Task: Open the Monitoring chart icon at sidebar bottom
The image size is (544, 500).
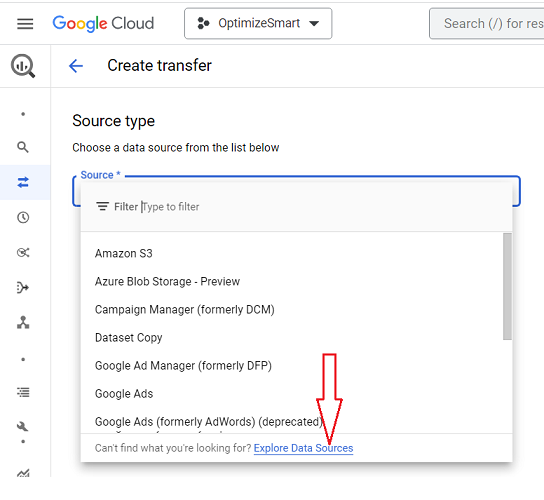Action: pyautogui.click(x=23, y=473)
